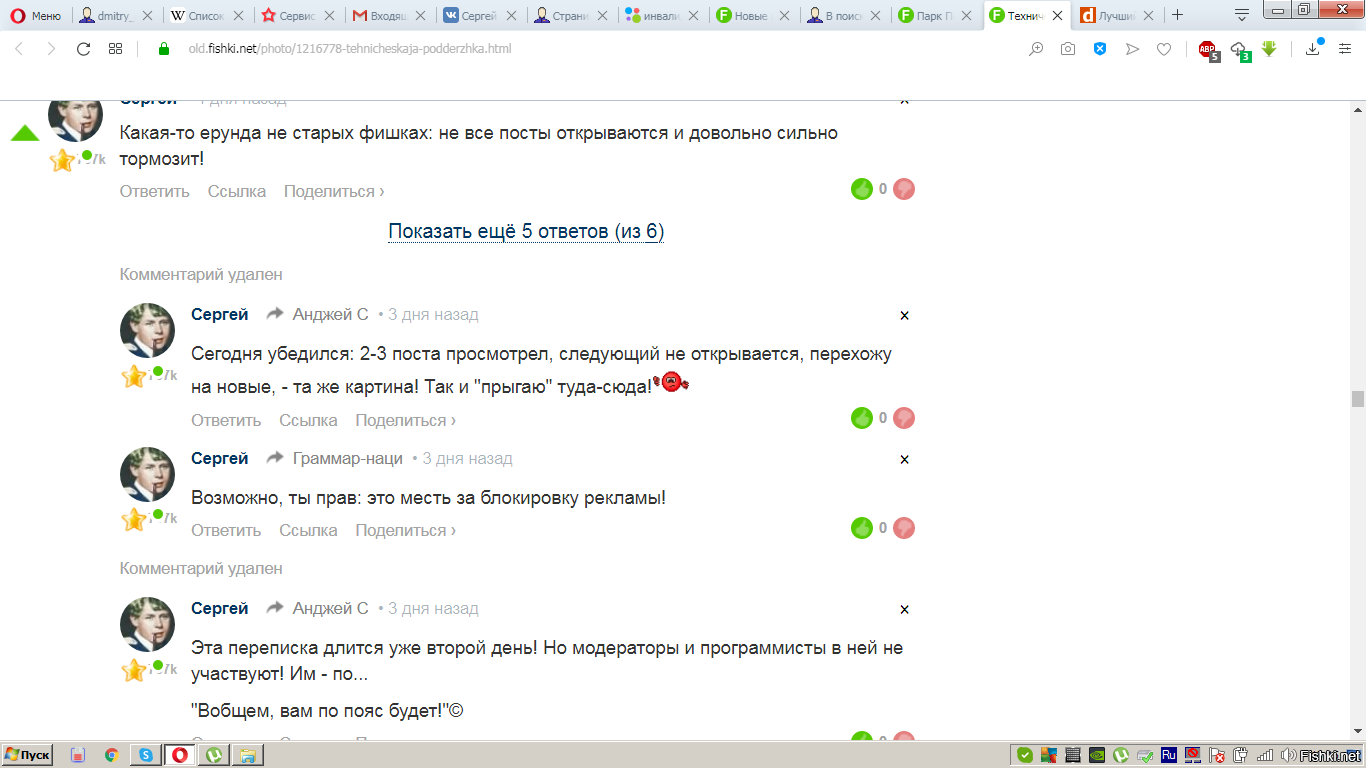This screenshot has width=1366, height=768.
Task: Open Chrome from taskbar quick launch
Action: point(111,755)
